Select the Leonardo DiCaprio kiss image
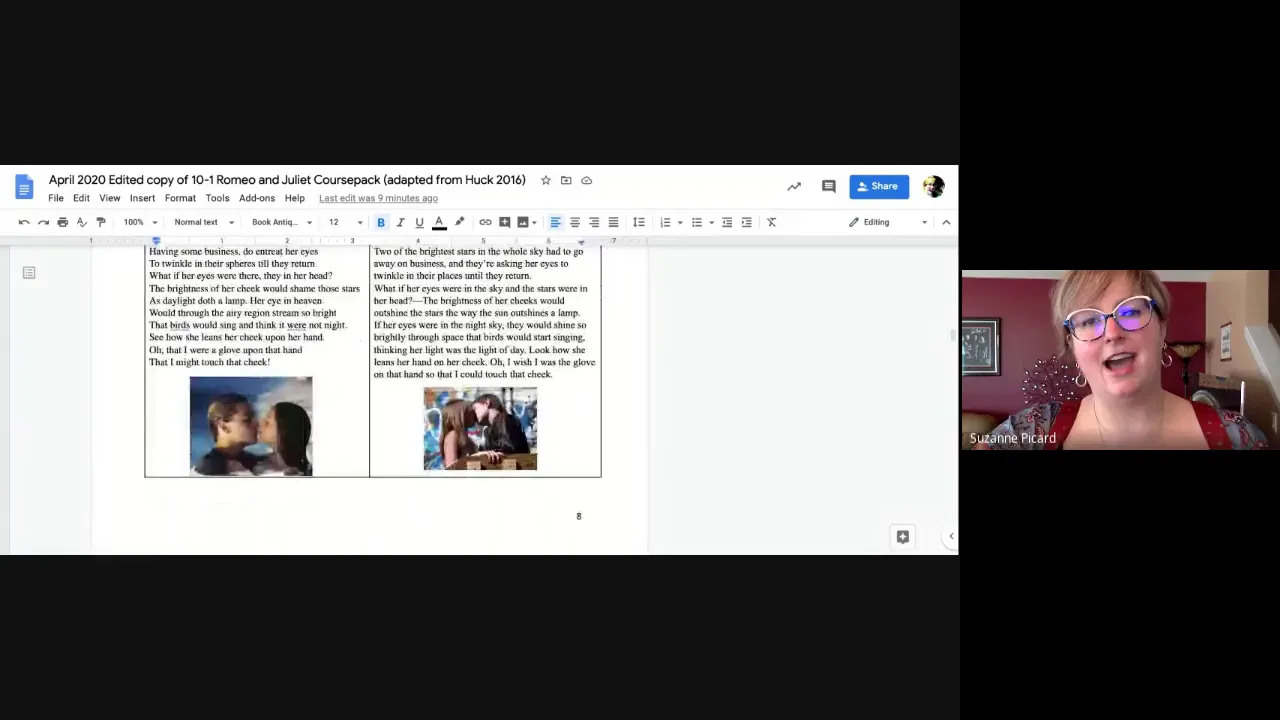Image resolution: width=1280 pixels, height=720 pixels. coord(251,426)
